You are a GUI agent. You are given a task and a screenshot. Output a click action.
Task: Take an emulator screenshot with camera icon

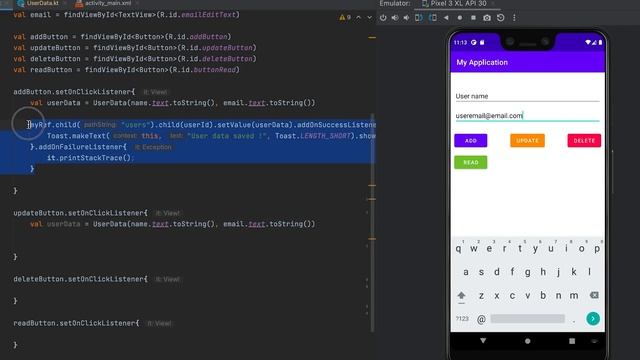(487, 18)
